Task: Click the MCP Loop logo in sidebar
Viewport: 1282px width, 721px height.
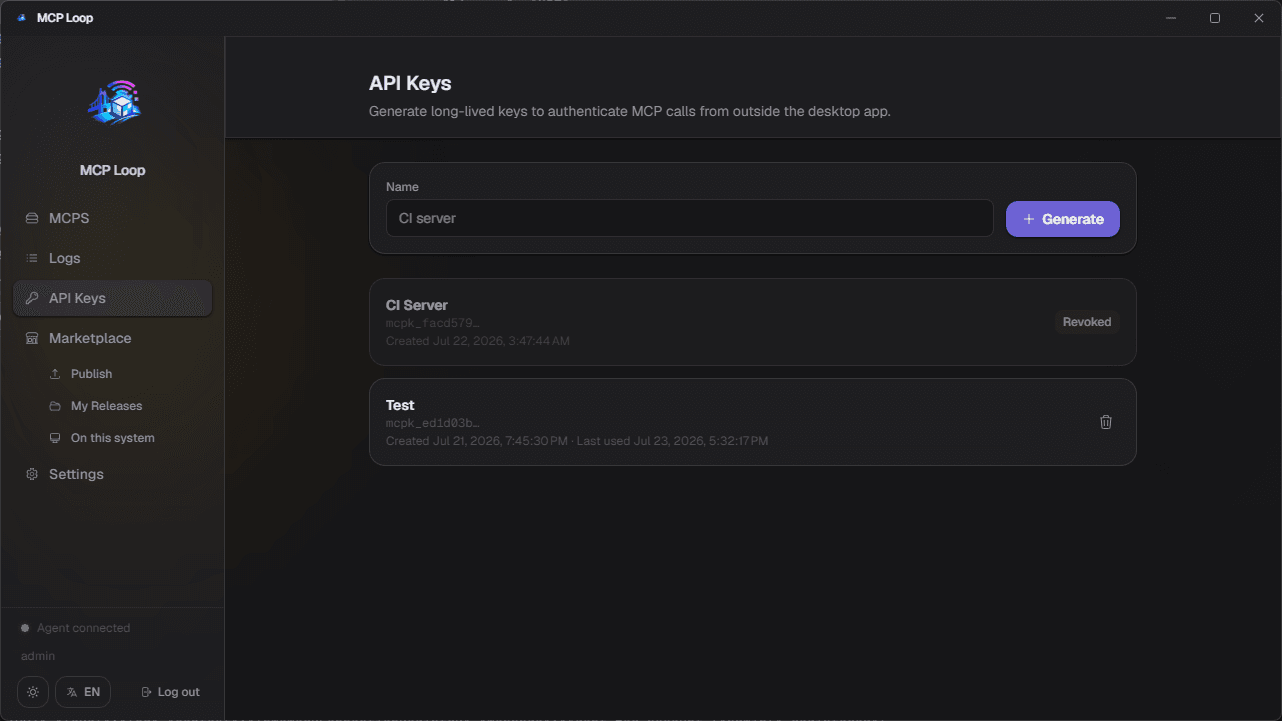Action: [x=113, y=102]
